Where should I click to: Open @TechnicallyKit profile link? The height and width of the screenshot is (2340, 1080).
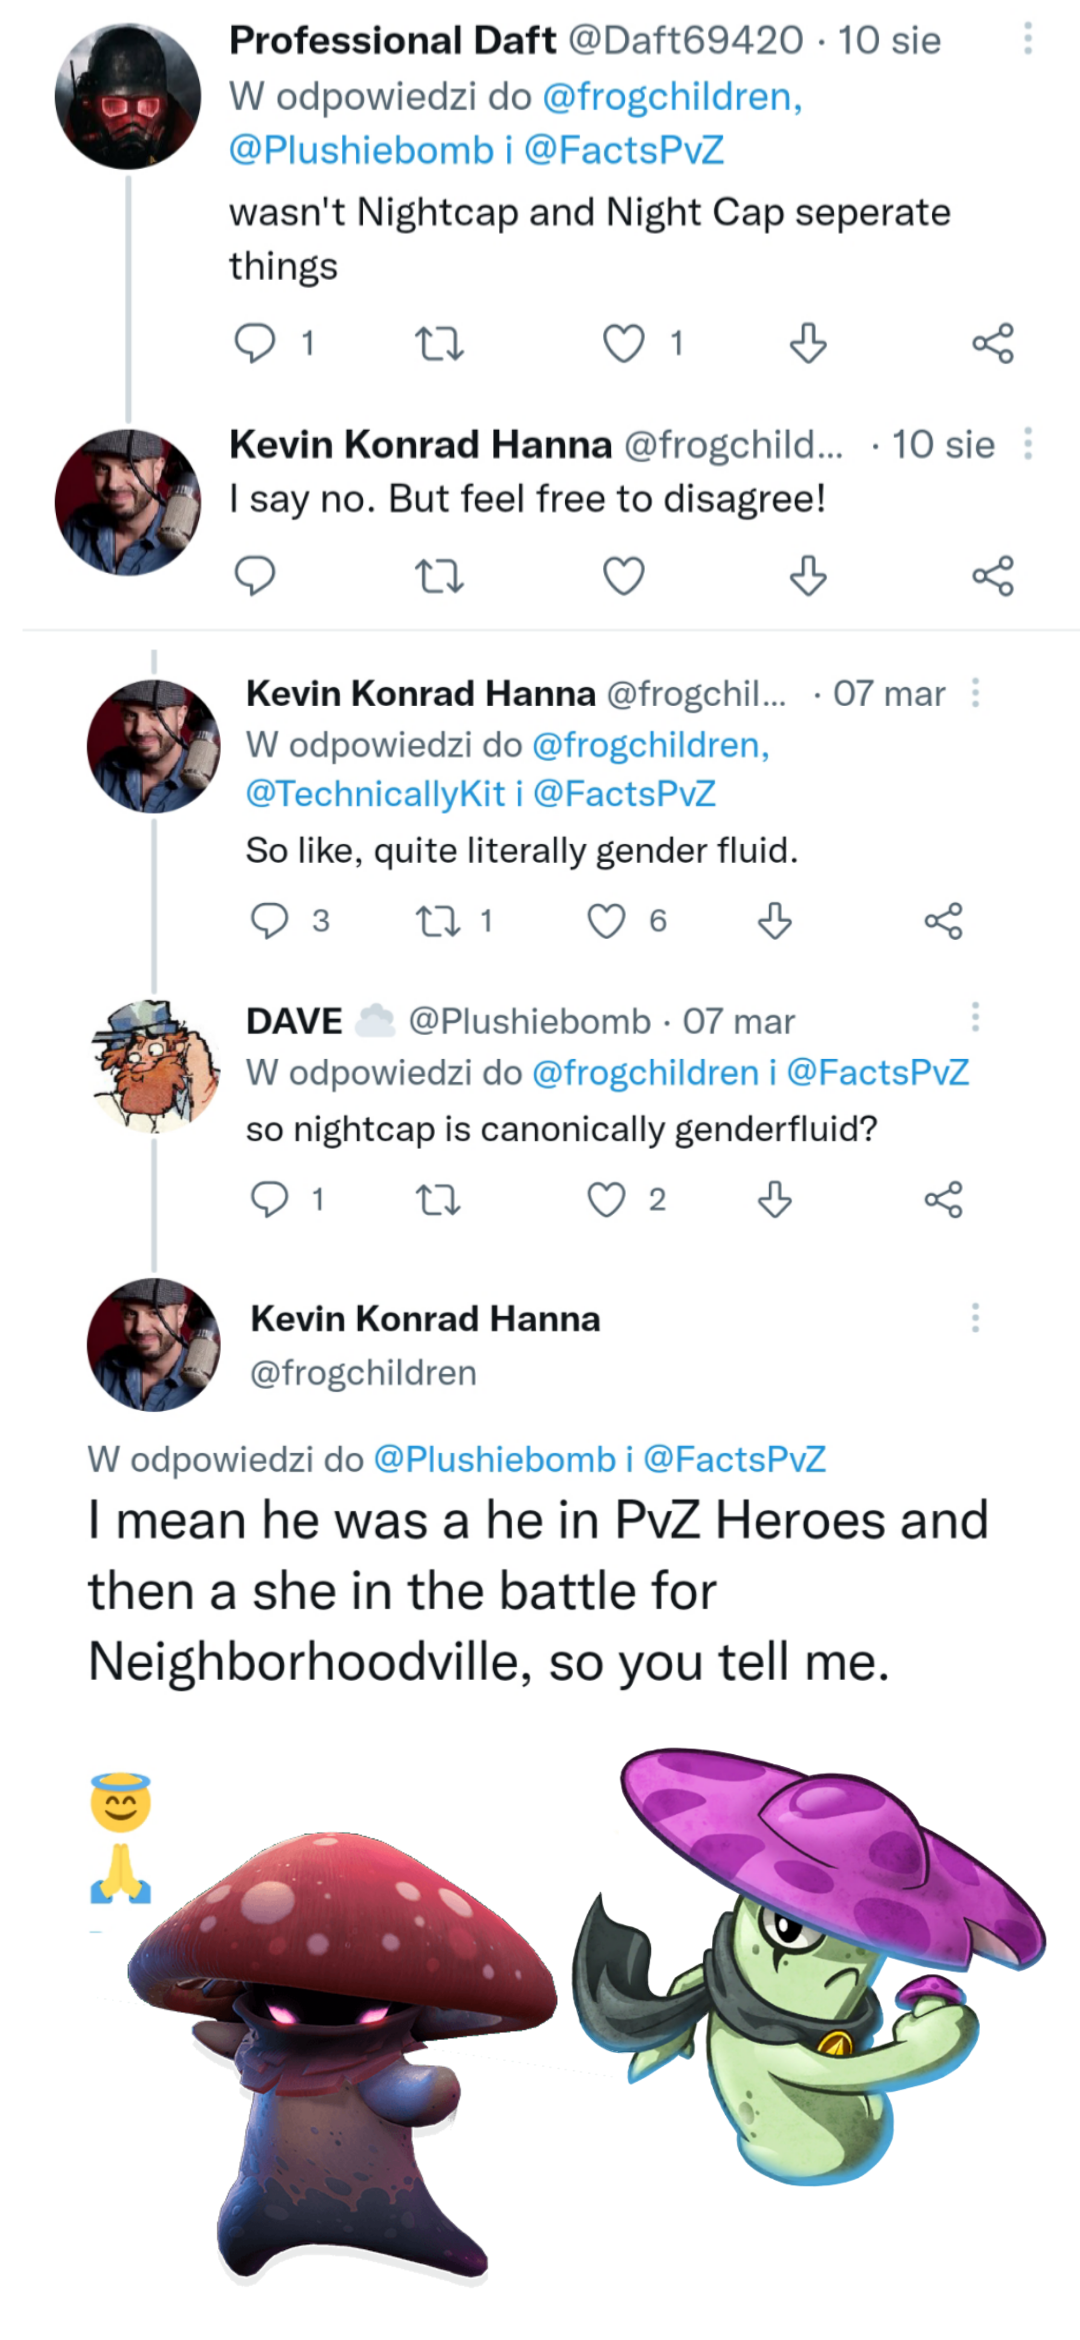tap(375, 794)
